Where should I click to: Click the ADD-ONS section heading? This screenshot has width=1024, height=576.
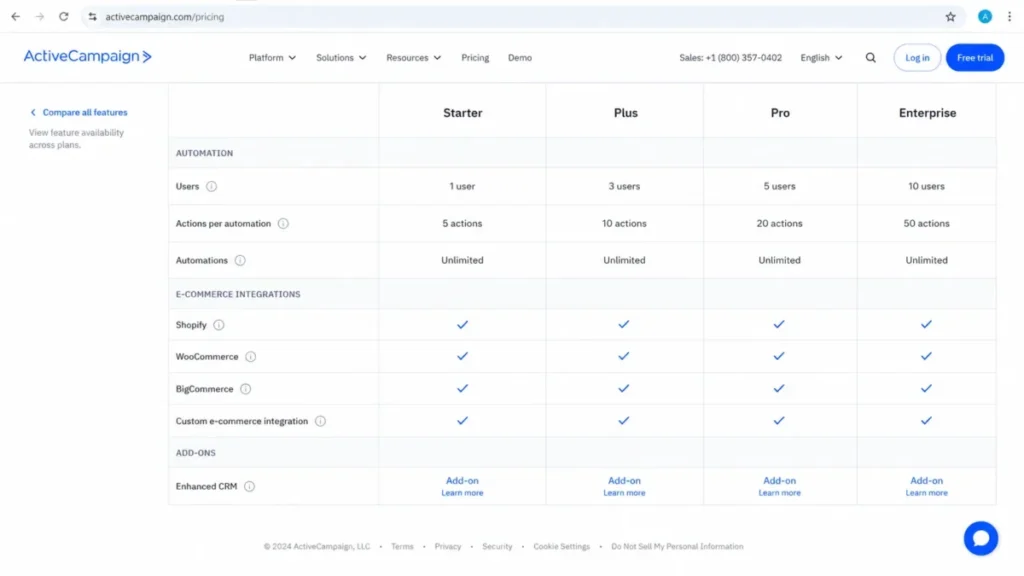tap(195, 453)
